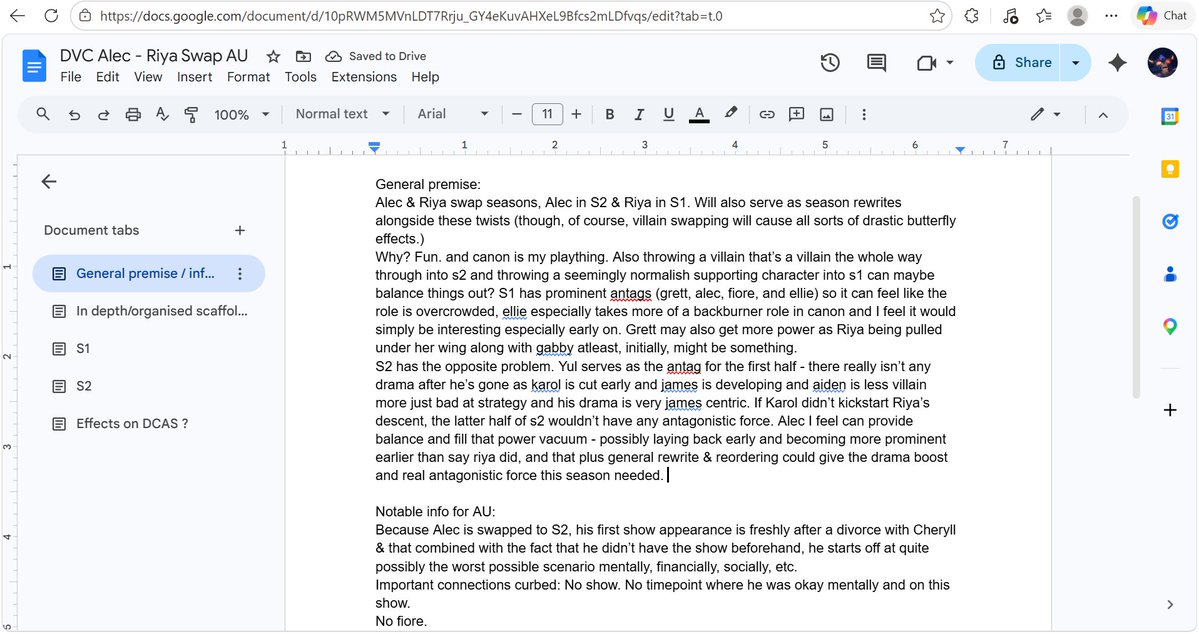Click the search menus magnifier icon
Viewport: 1199px width, 634px height.
tap(43, 114)
